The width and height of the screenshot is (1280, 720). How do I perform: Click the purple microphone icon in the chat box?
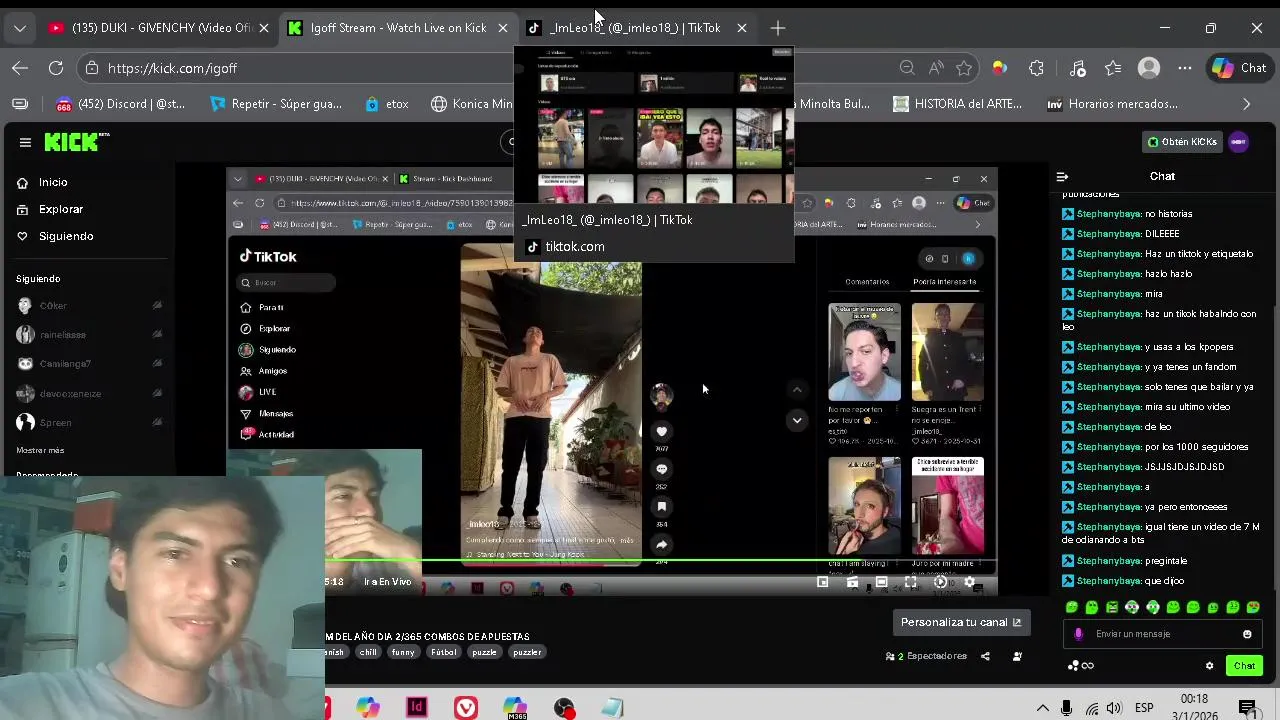click(x=1078, y=634)
